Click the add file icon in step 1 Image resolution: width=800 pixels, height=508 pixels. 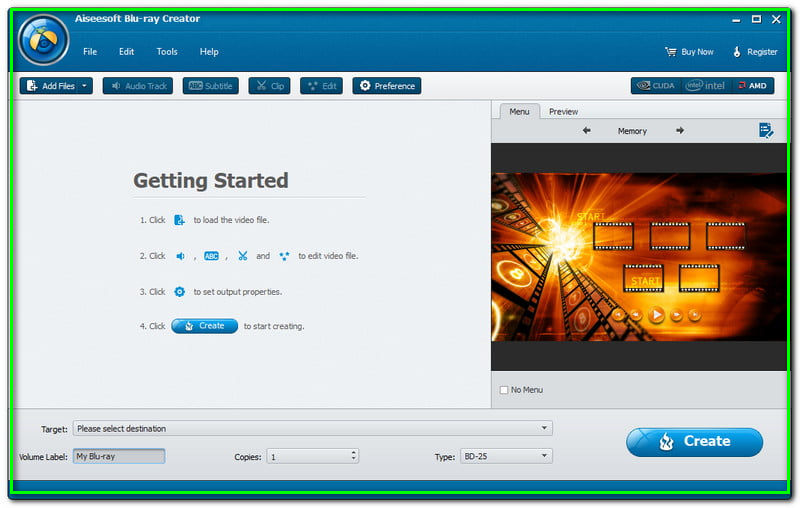click(179, 220)
